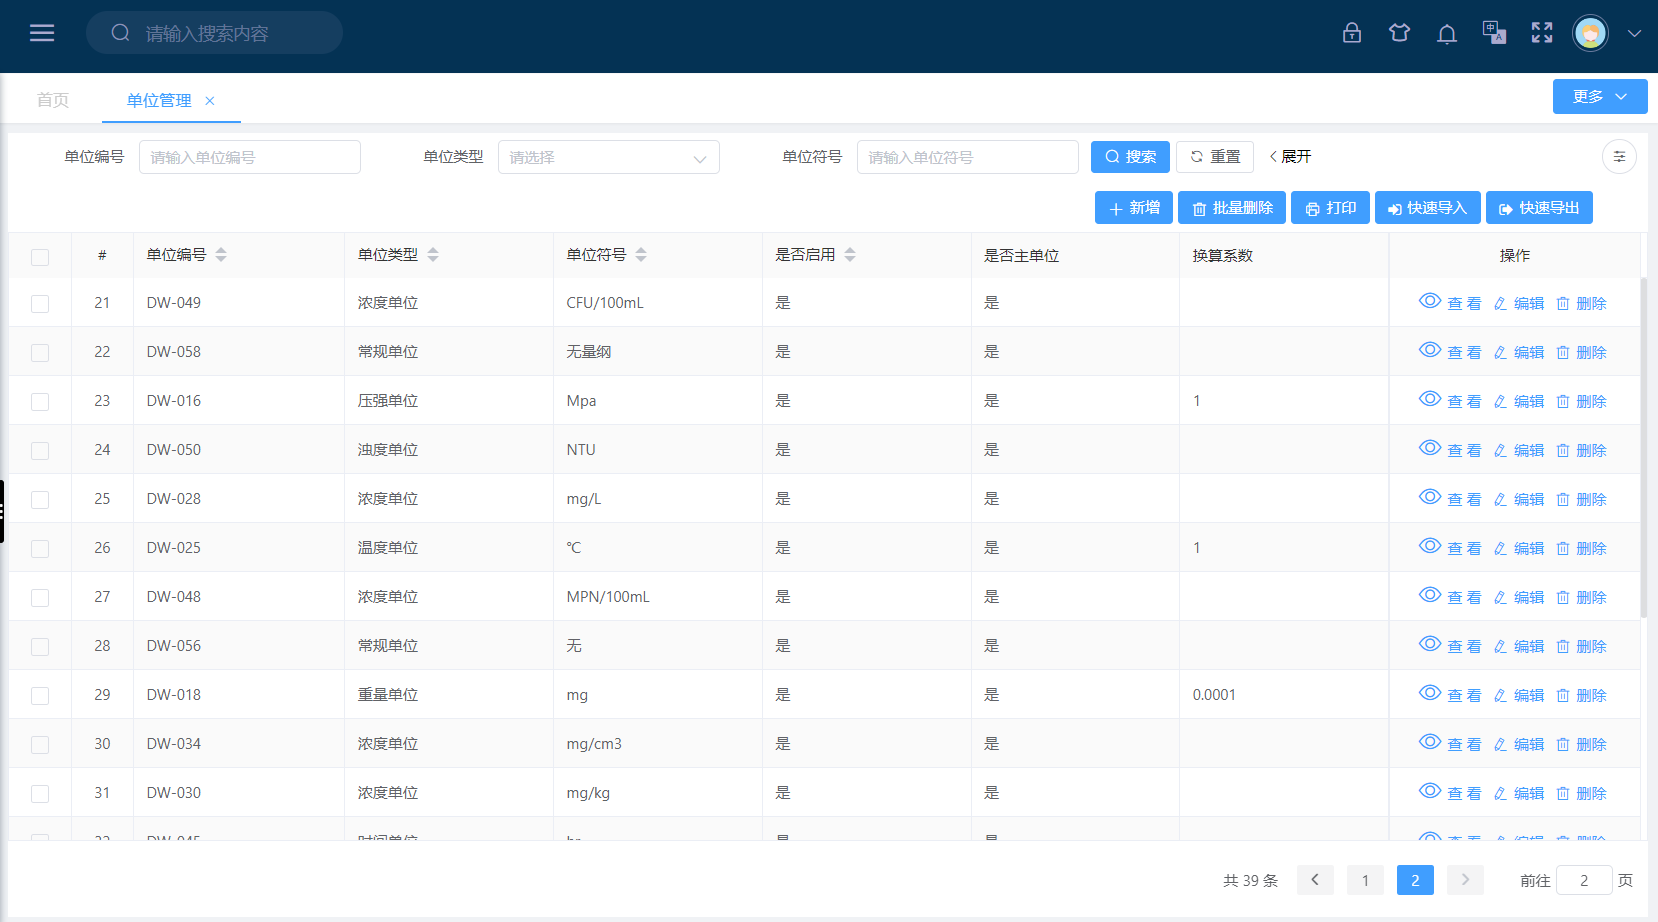Image resolution: width=1658 pixels, height=922 pixels.
Task: Edit row DW-028
Action: point(1519,499)
